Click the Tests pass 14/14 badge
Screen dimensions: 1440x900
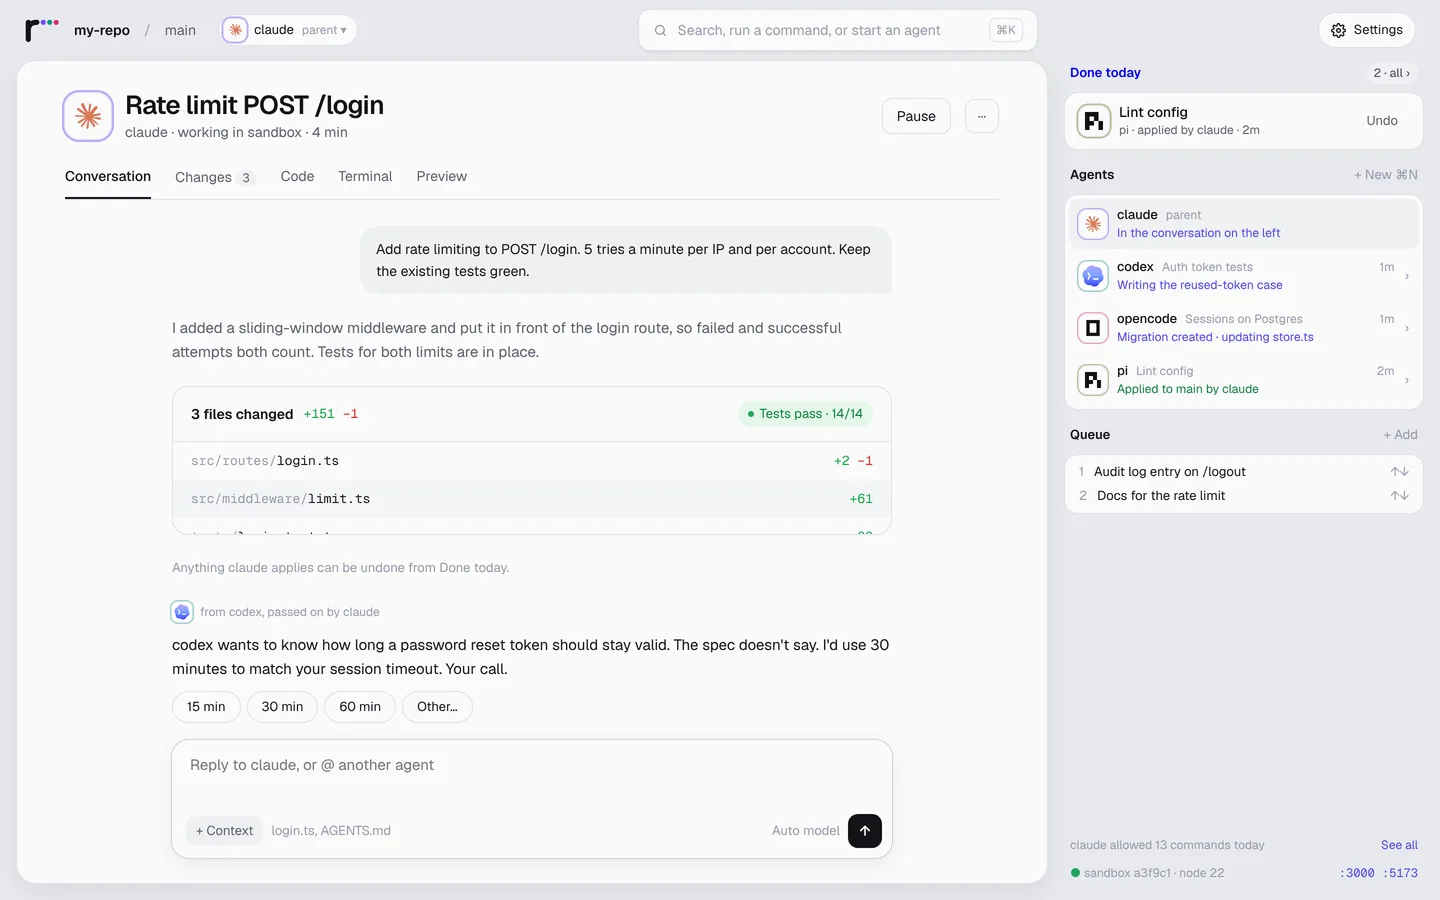[x=805, y=414]
